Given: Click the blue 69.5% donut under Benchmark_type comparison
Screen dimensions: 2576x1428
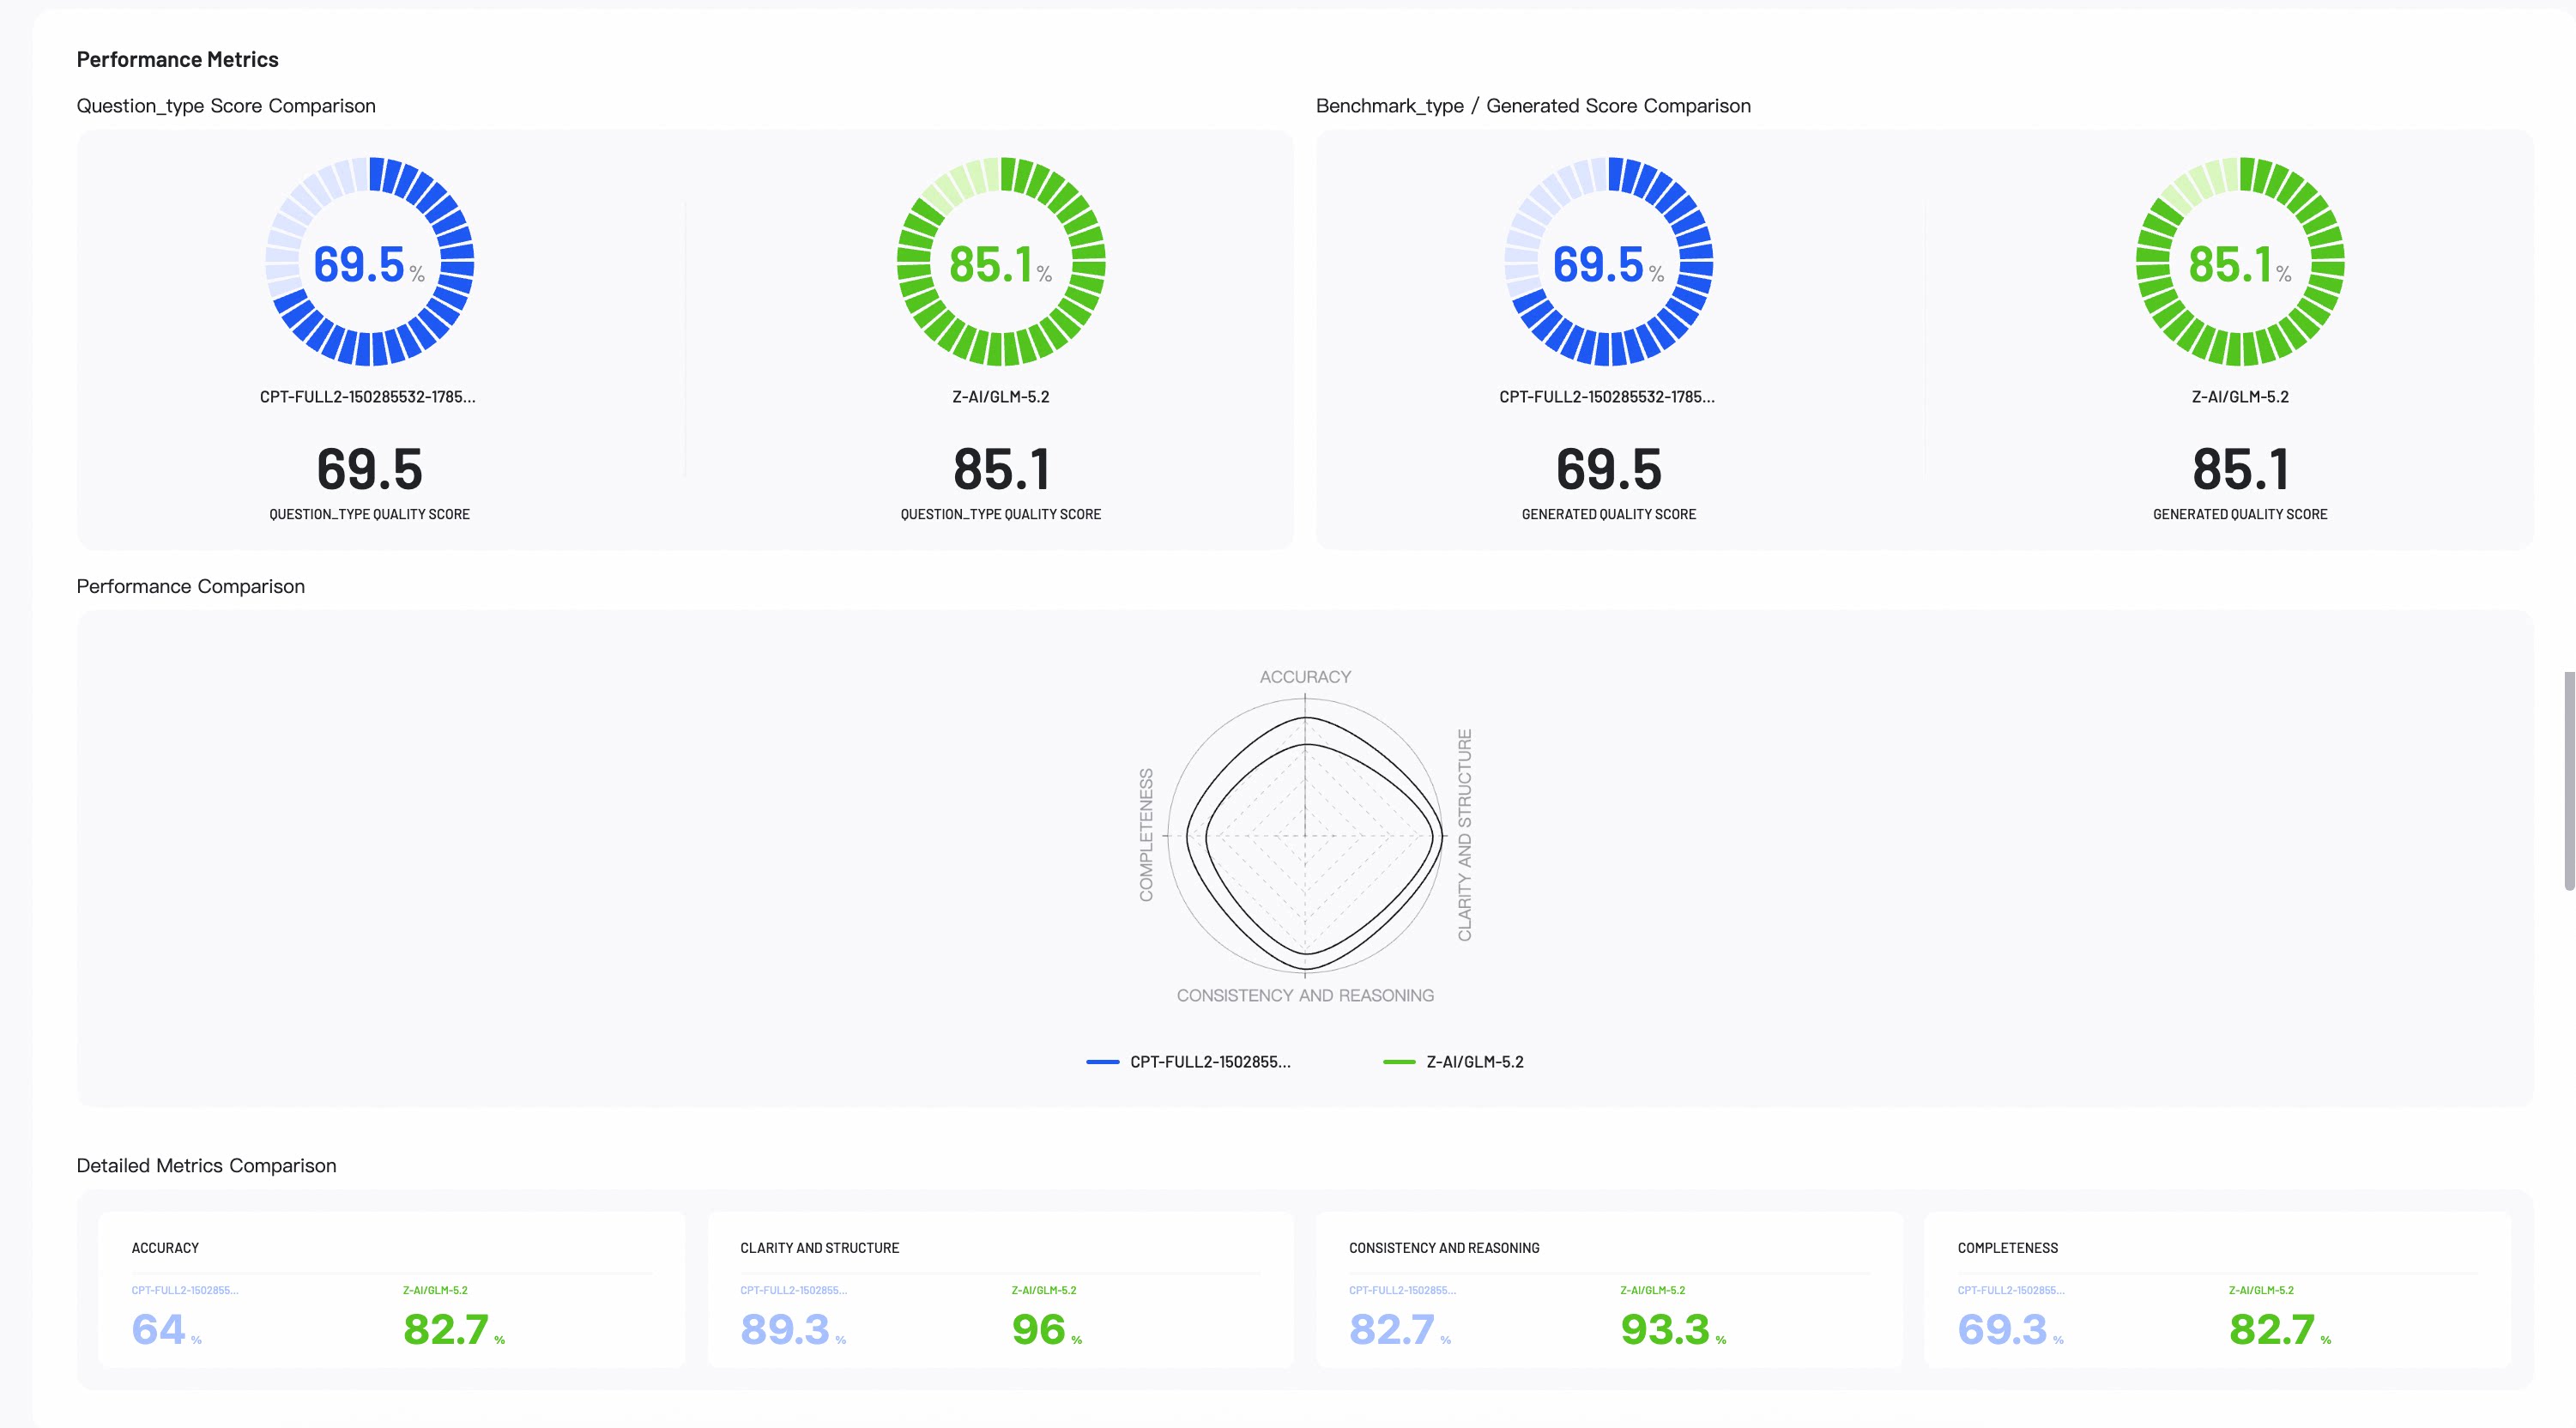Looking at the screenshot, I should pyautogui.click(x=1609, y=262).
